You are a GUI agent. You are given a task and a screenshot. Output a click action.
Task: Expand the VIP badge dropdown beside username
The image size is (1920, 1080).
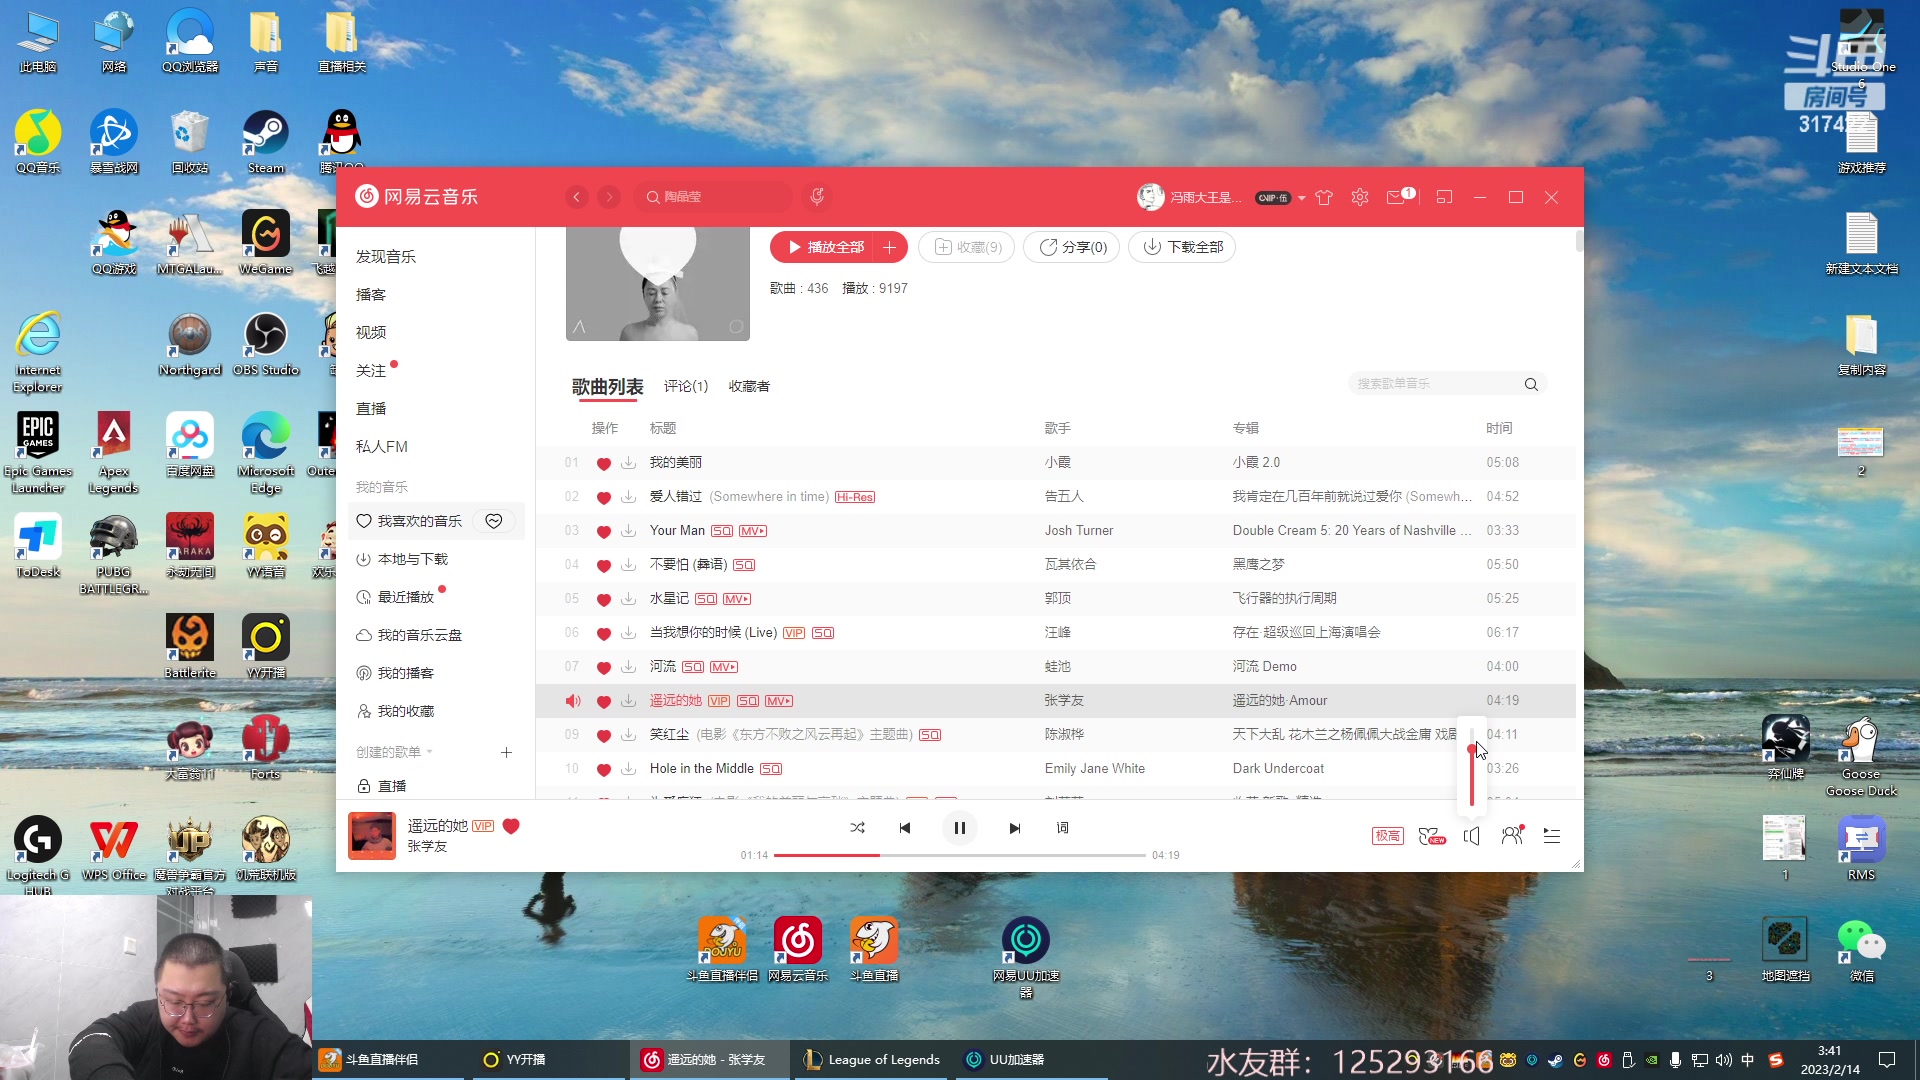(1301, 198)
